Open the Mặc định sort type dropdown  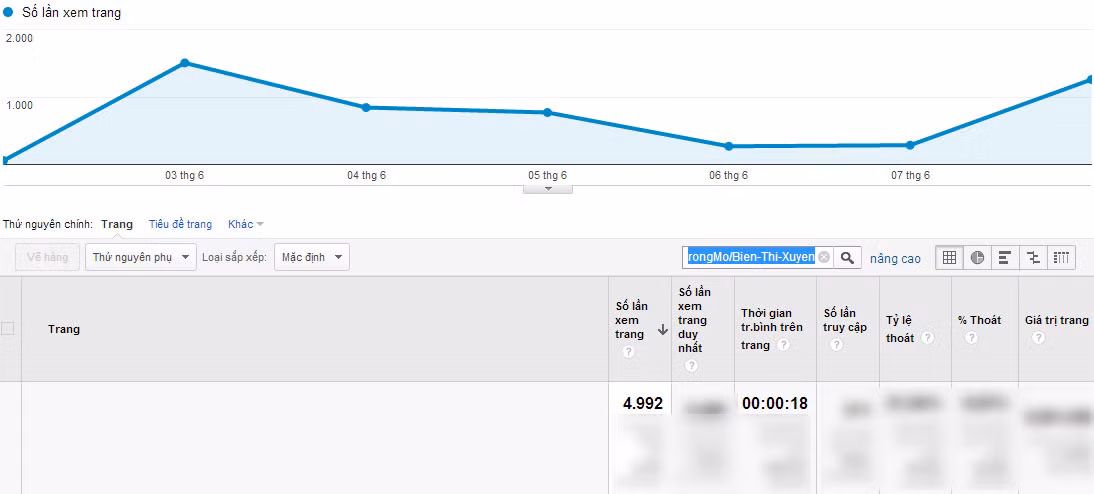click(312, 257)
